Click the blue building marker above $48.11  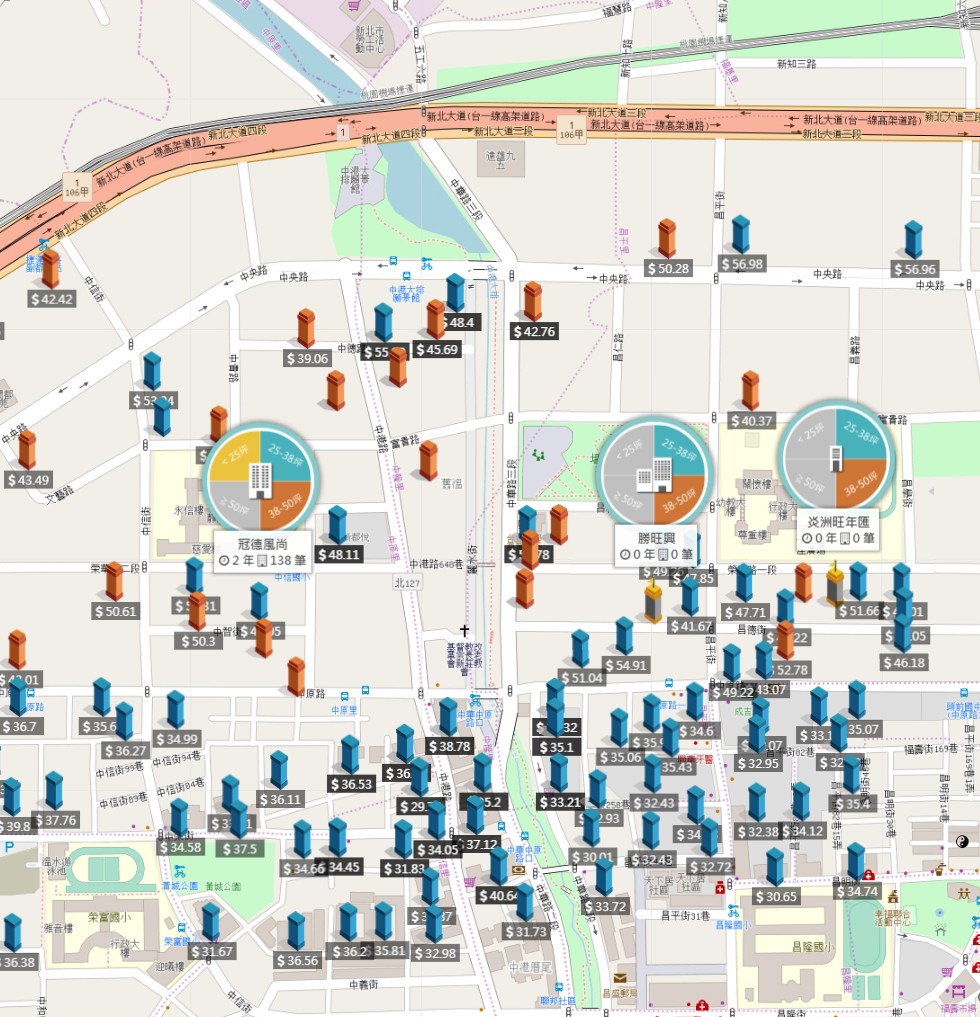point(337,524)
